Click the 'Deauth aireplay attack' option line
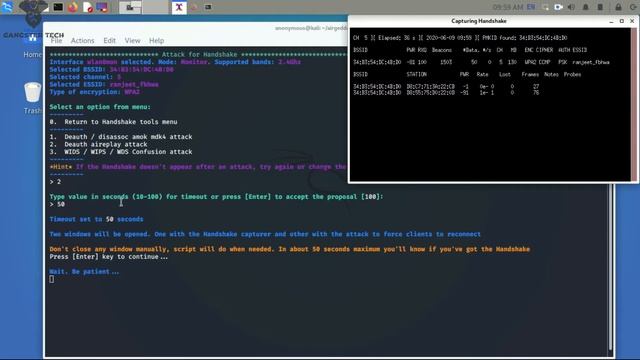The image size is (640, 360). pyautogui.click(x=98, y=144)
